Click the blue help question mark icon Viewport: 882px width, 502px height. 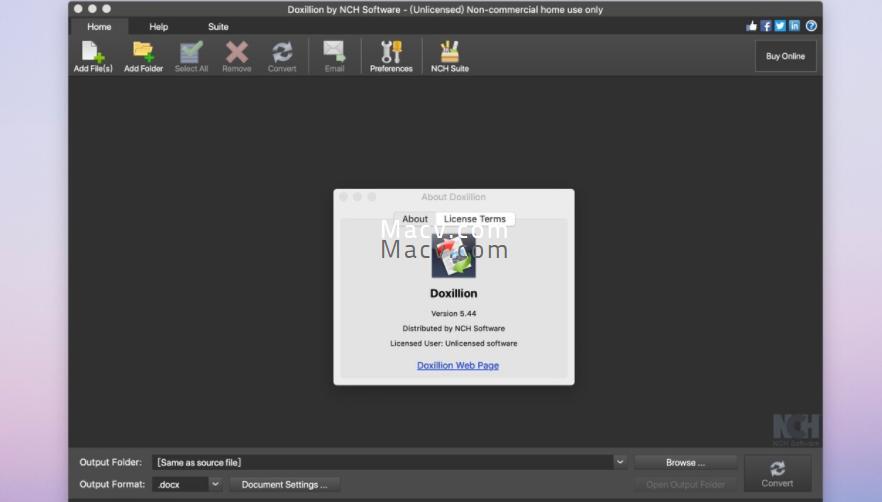tap(811, 26)
